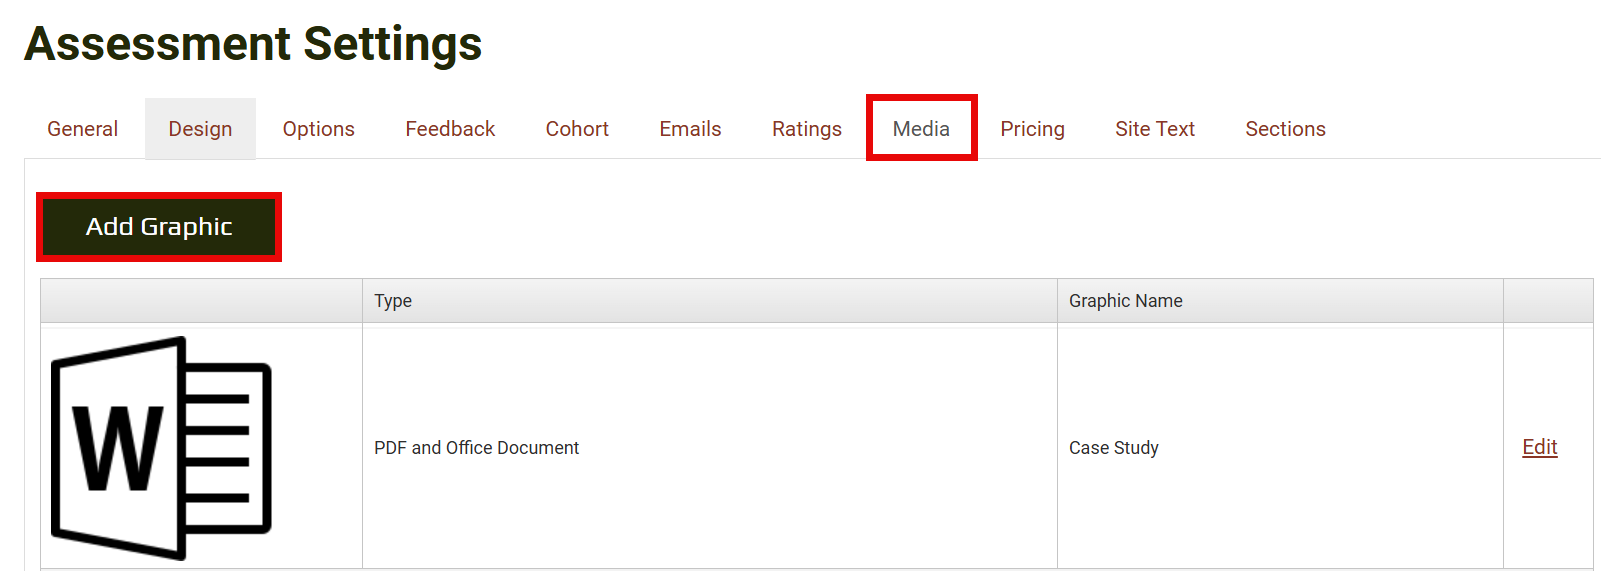Click the Assessment Settings heading
Viewport: 1601px width, 581px height.
(253, 44)
